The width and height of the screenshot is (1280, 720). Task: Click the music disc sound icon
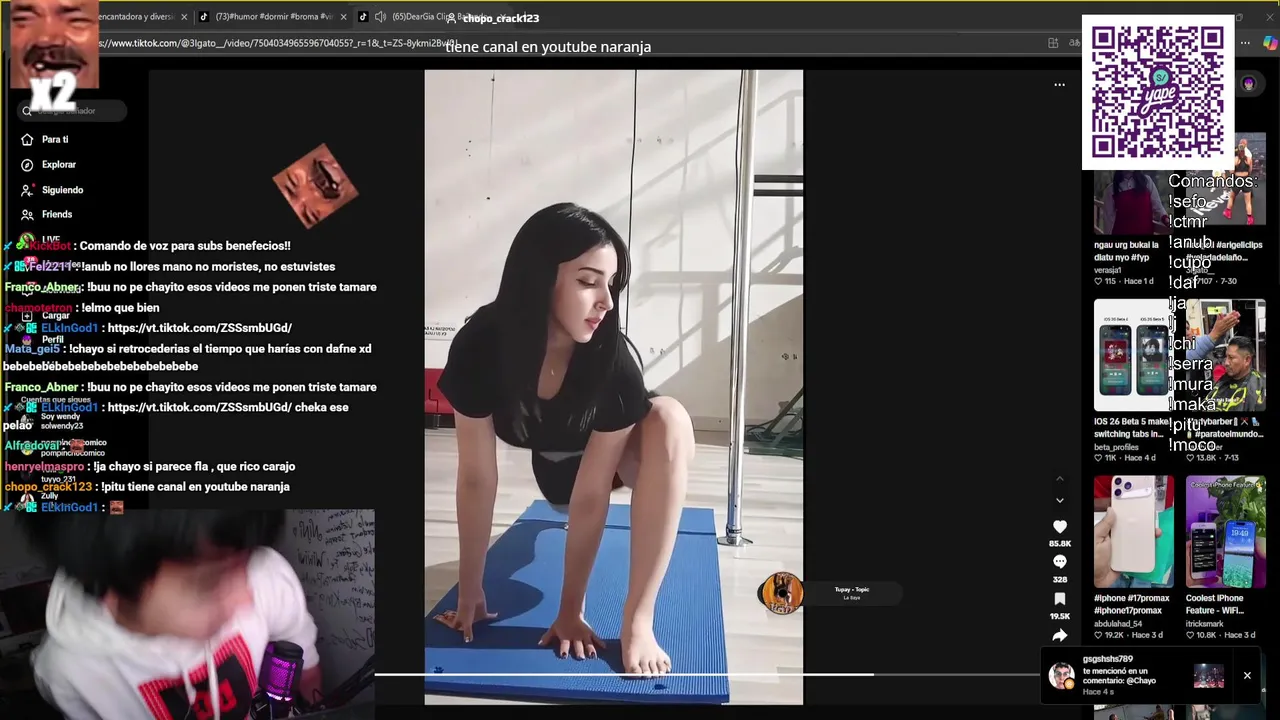pyautogui.click(x=781, y=593)
